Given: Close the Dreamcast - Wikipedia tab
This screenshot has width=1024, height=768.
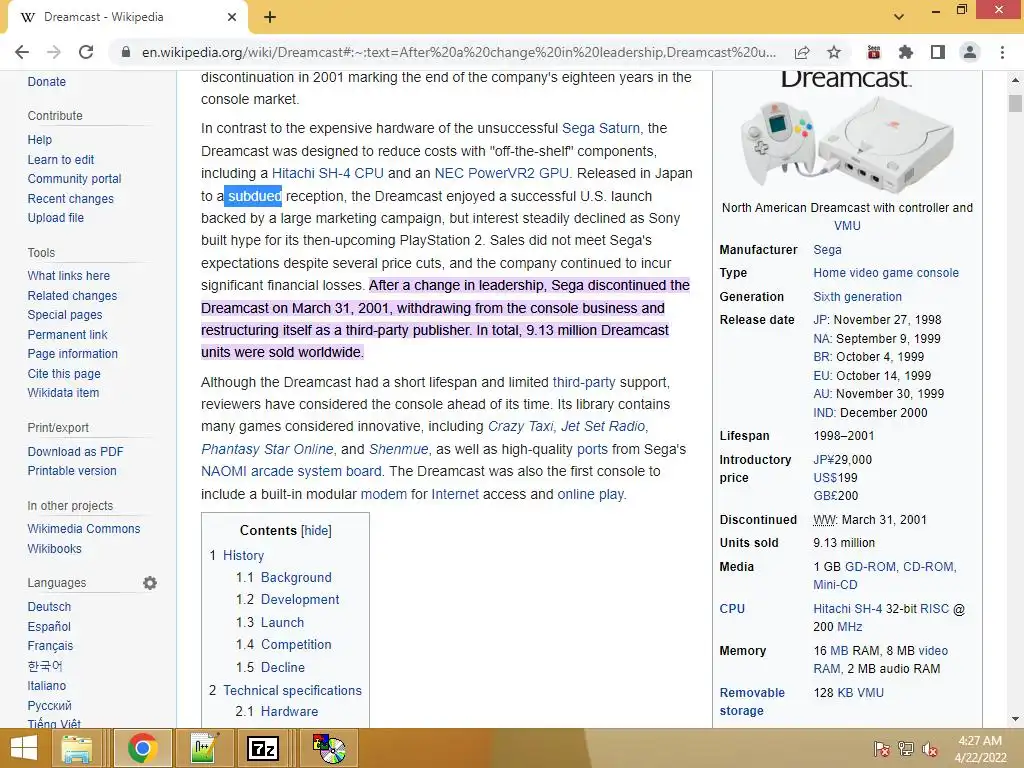Looking at the screenshot, I should coord(232,18).
